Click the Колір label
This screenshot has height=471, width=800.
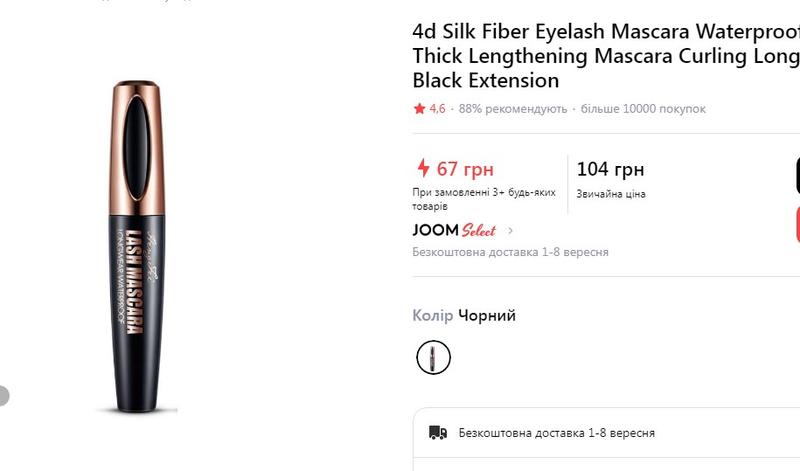(x=432, y=315)
